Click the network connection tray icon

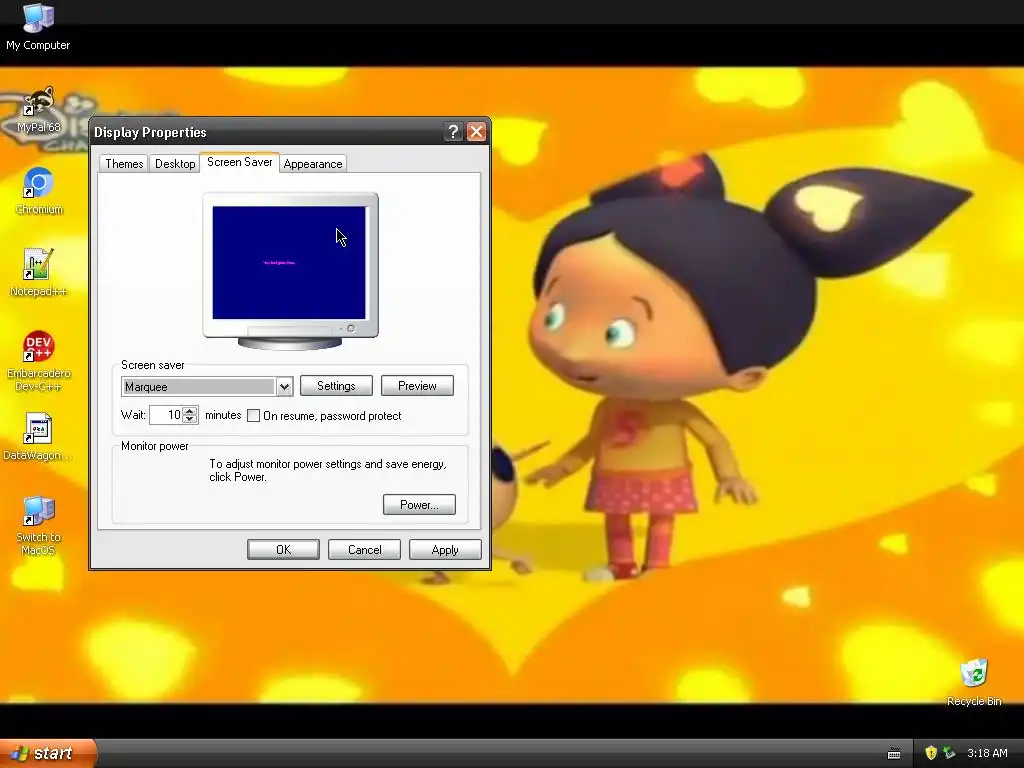(949, 753)
